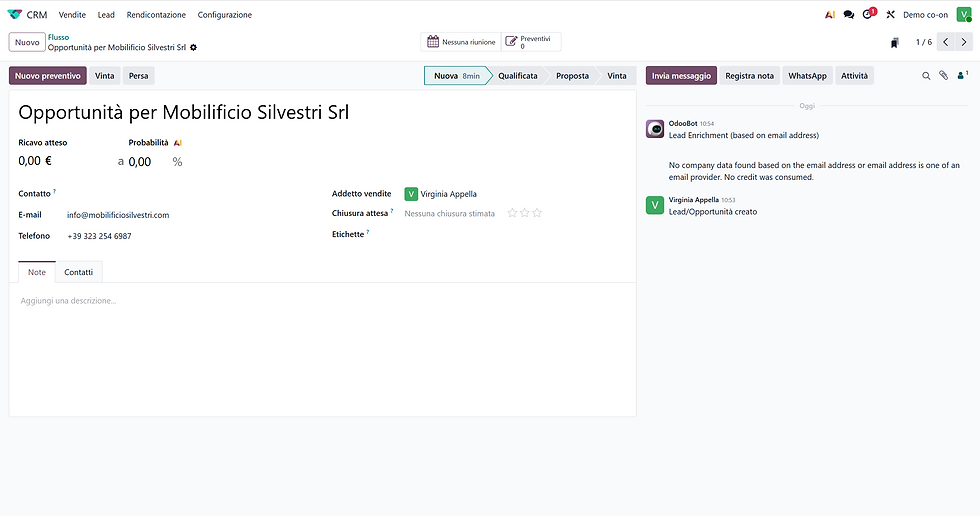Click the 1 / 6 pager counter
Viewport: 980px width, 516px height.
click(924, 42)
